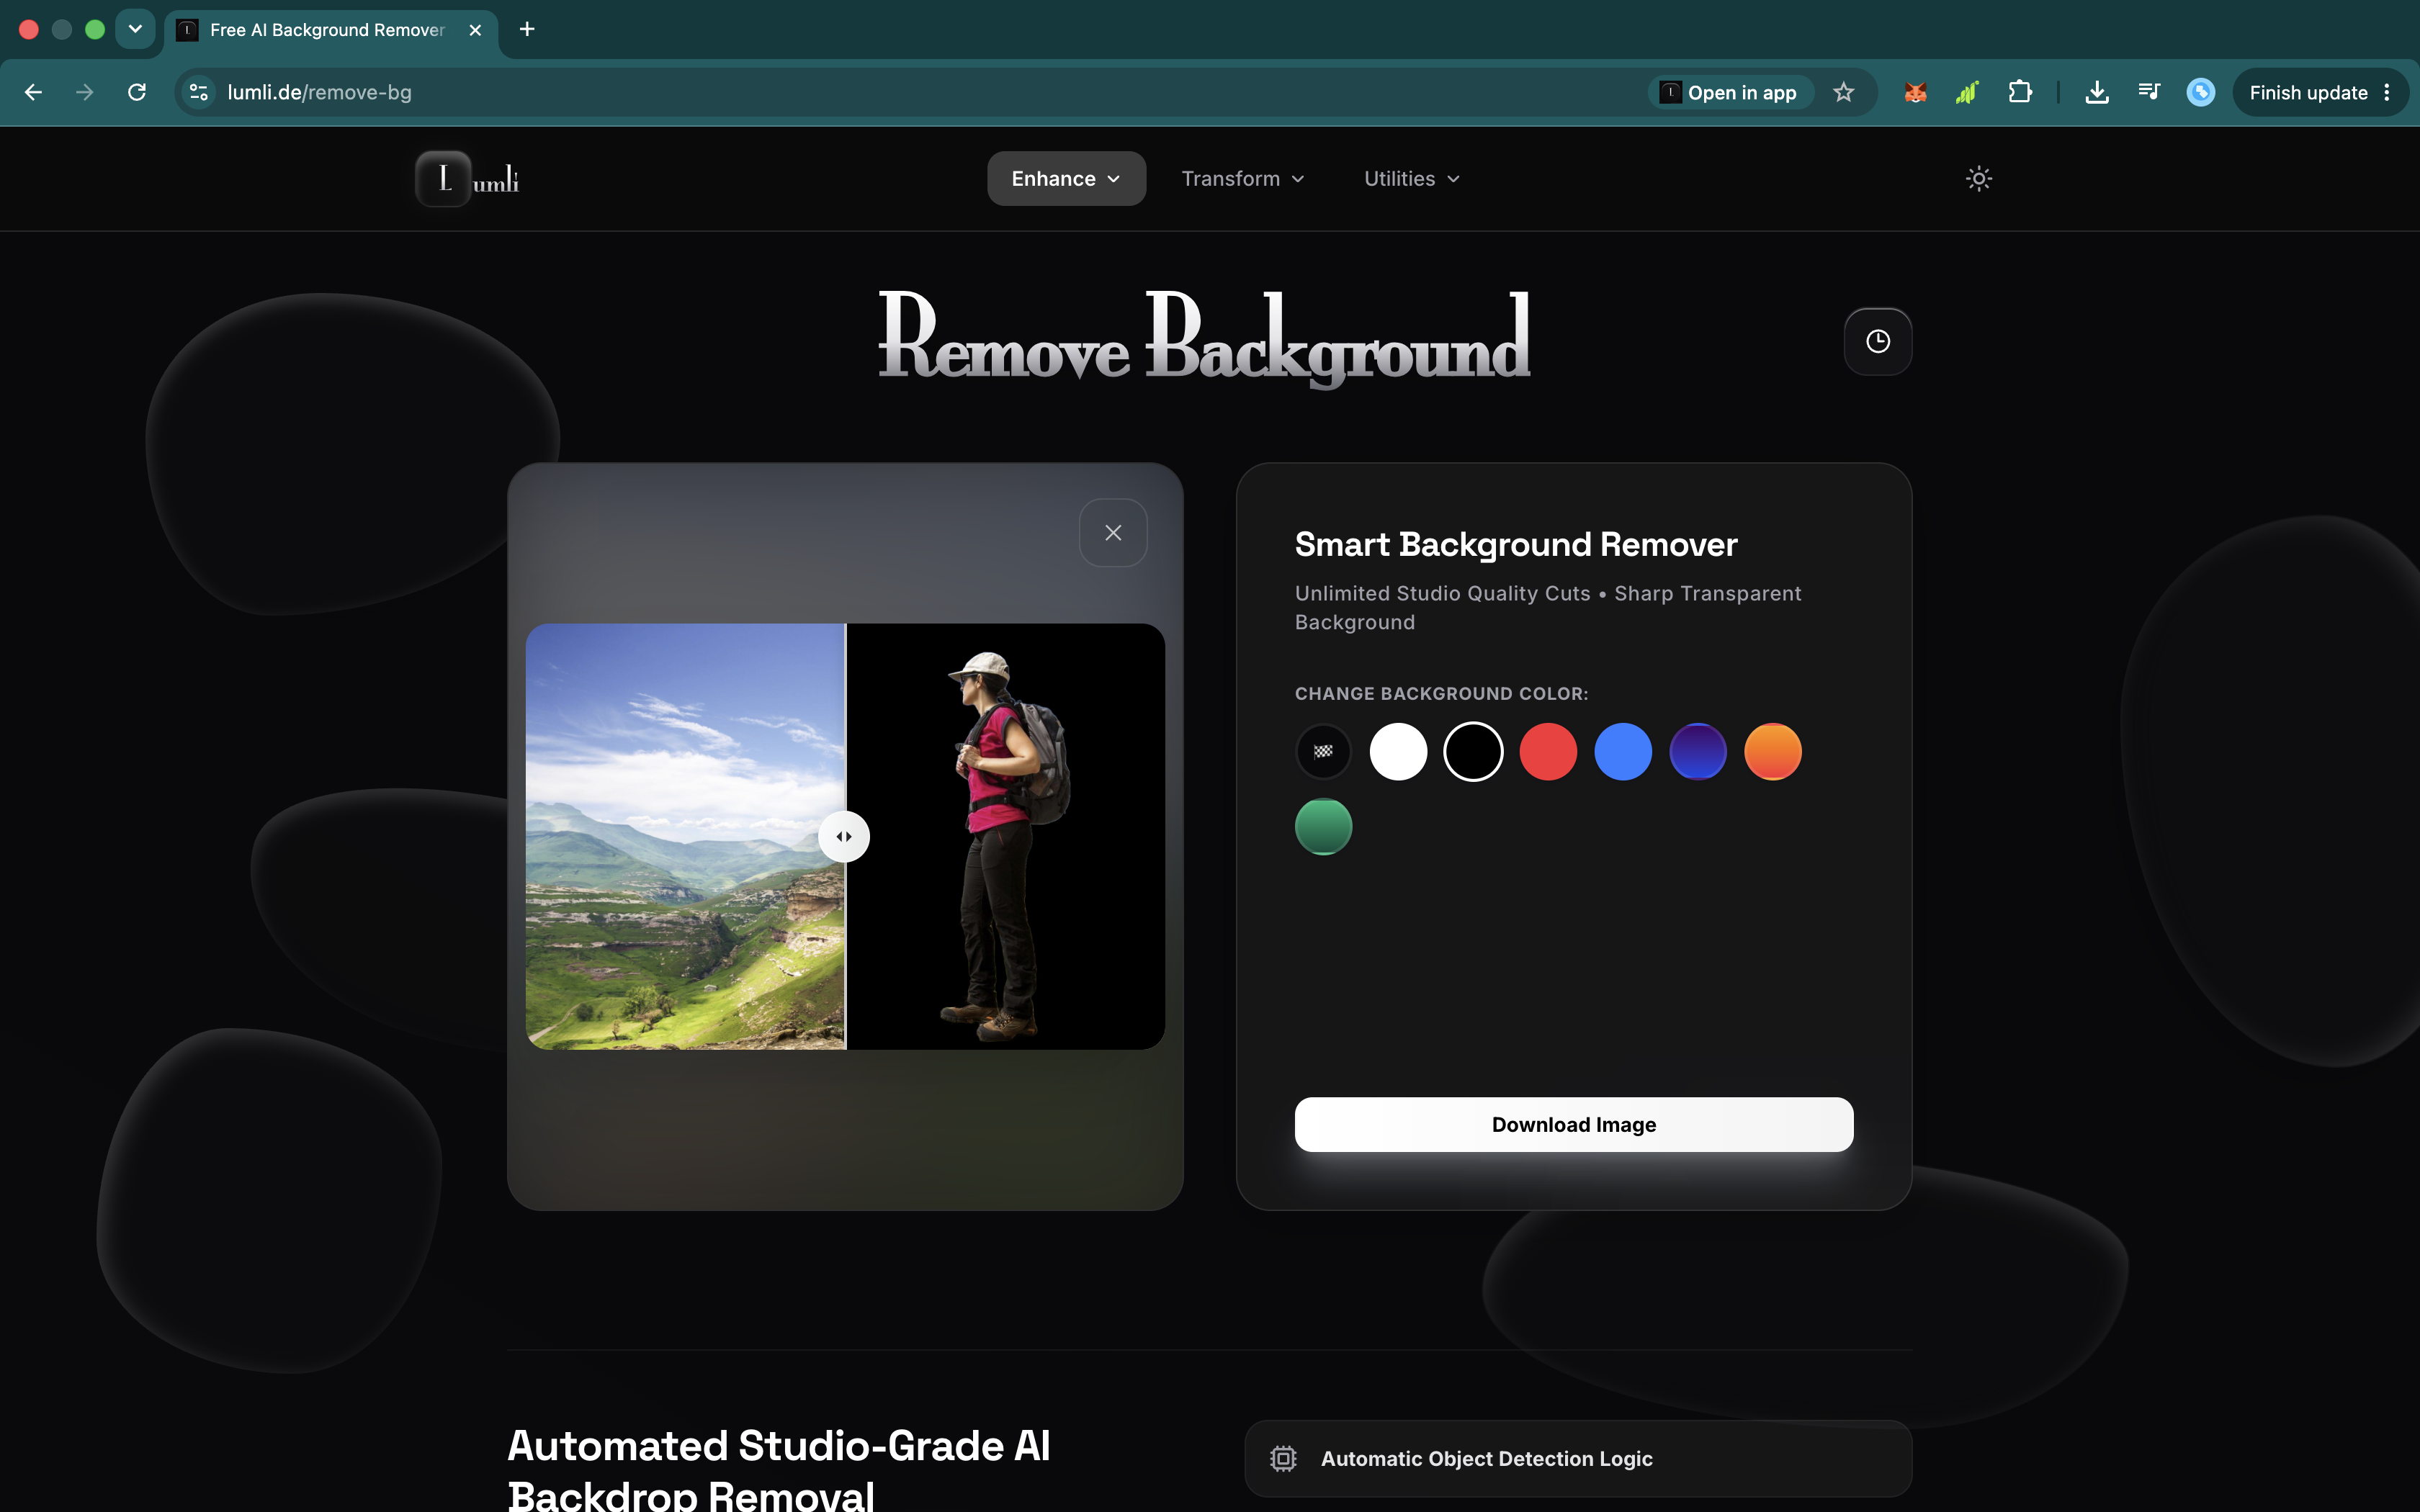Show browser downloads

2097,93
